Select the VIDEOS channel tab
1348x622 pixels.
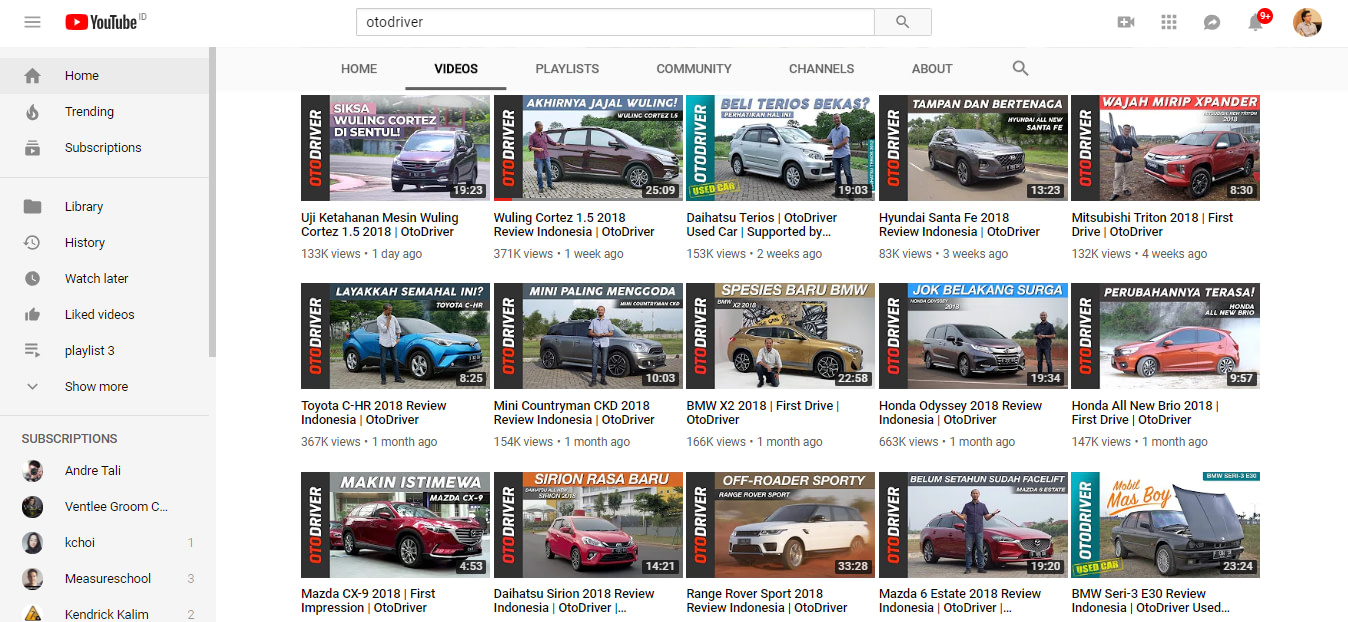coord(456,69)
